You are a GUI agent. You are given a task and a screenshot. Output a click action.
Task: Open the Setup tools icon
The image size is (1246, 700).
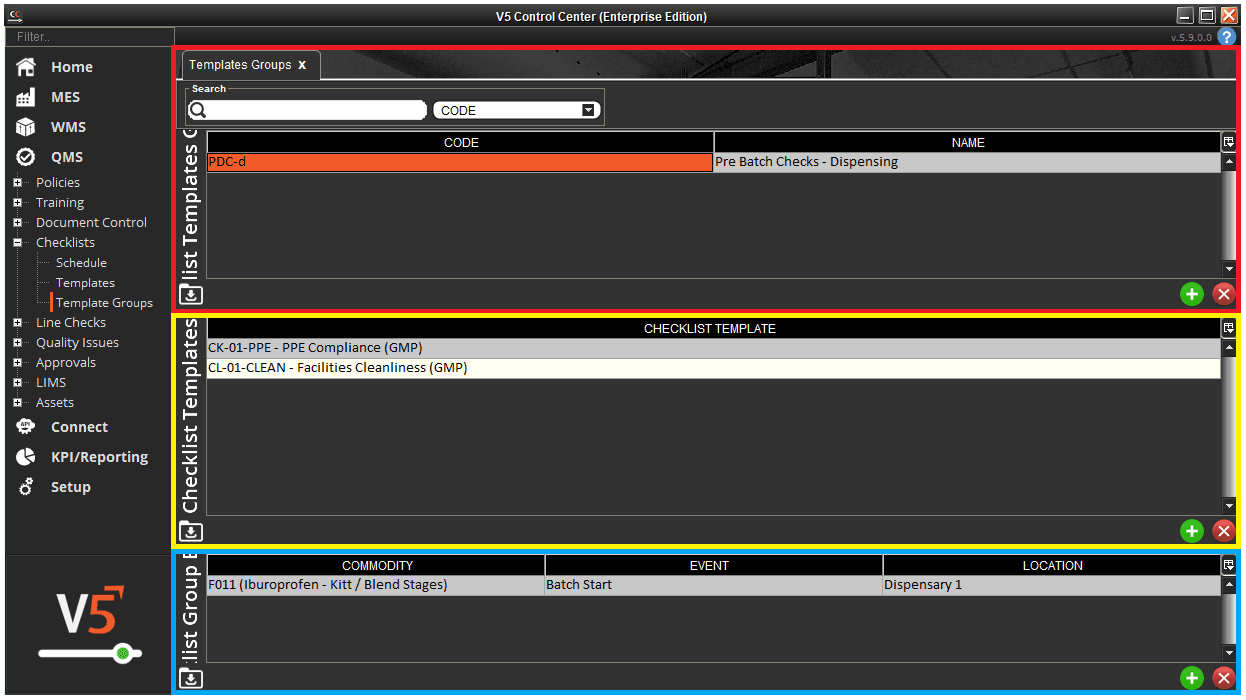point(25,486)
